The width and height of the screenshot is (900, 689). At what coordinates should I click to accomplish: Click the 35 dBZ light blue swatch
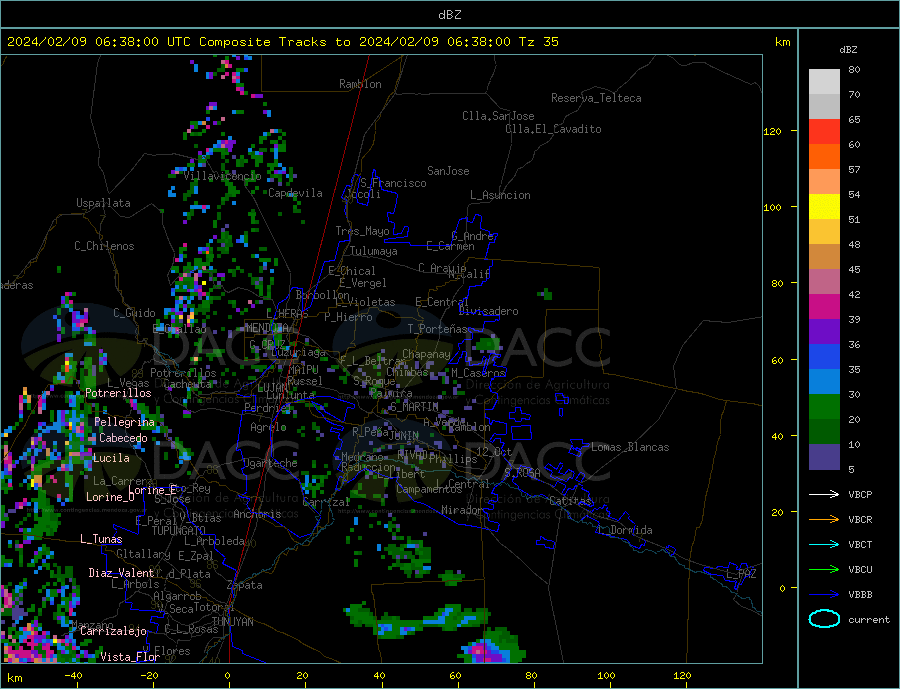[824, 382]
